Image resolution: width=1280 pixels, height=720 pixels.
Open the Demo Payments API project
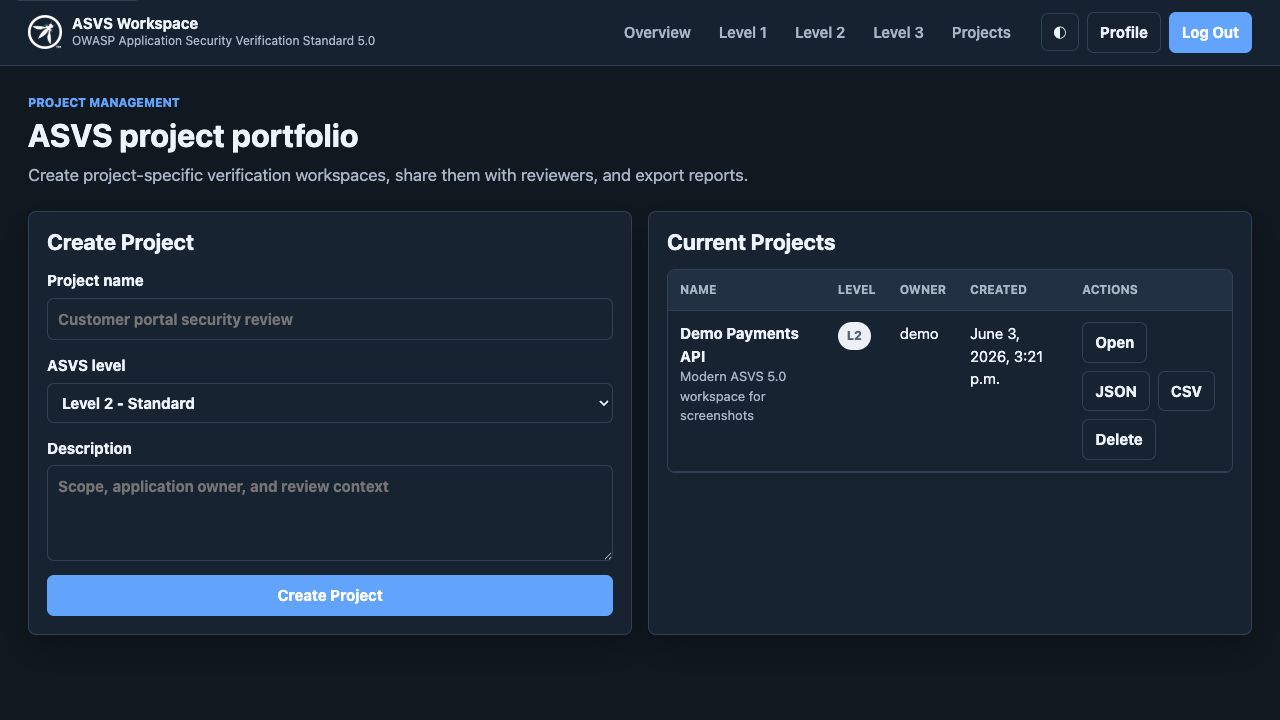(x=1114, y=342)
